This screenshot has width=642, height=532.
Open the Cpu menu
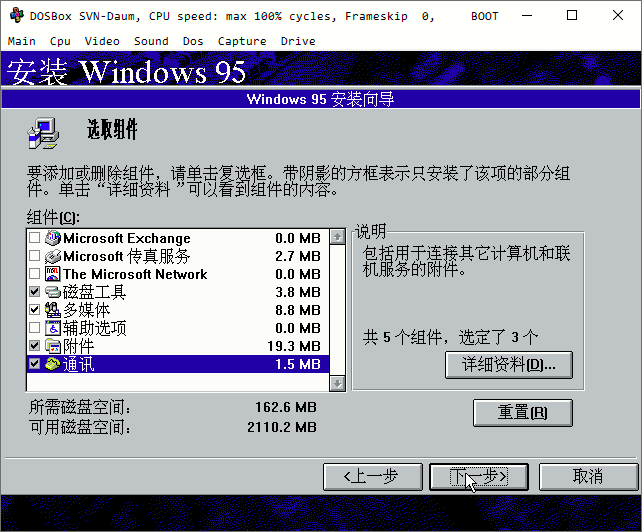60,41
